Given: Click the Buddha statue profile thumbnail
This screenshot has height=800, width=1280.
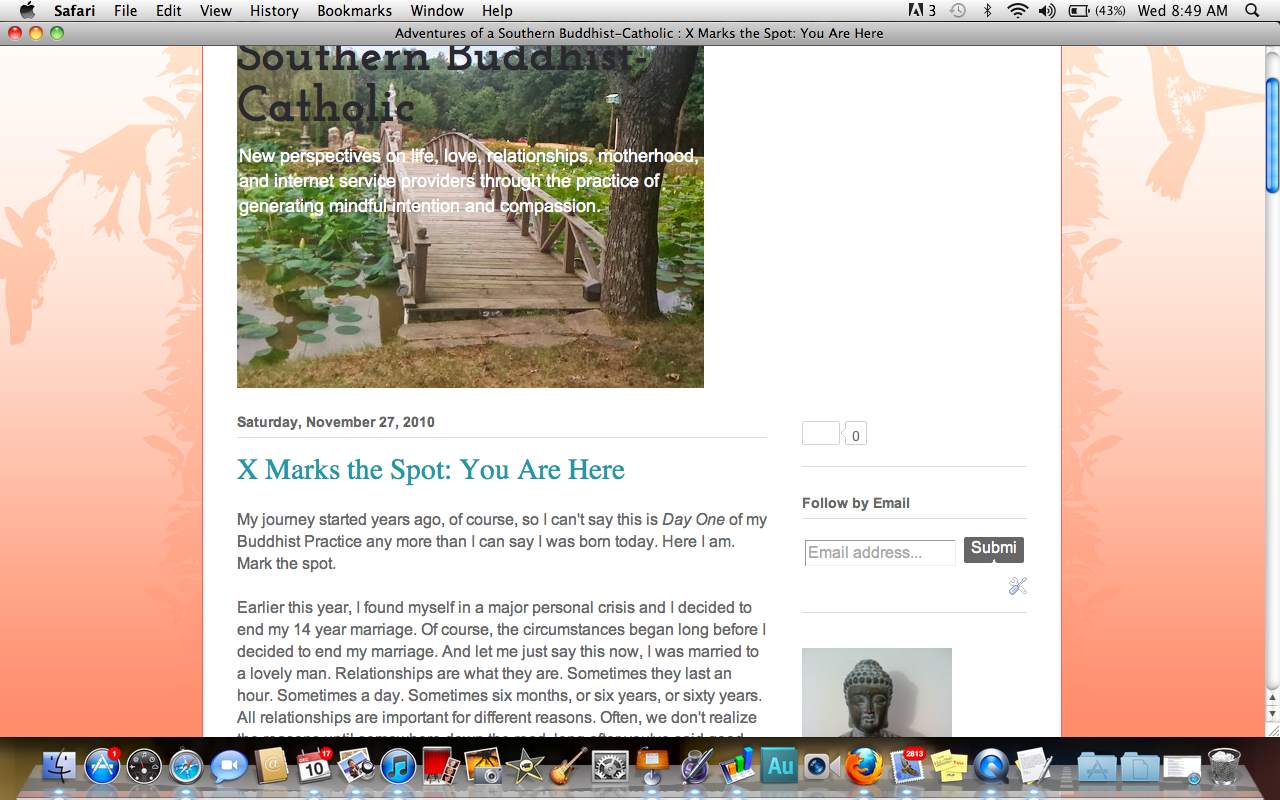Looking at the screenshot, I should pos(877,693).
